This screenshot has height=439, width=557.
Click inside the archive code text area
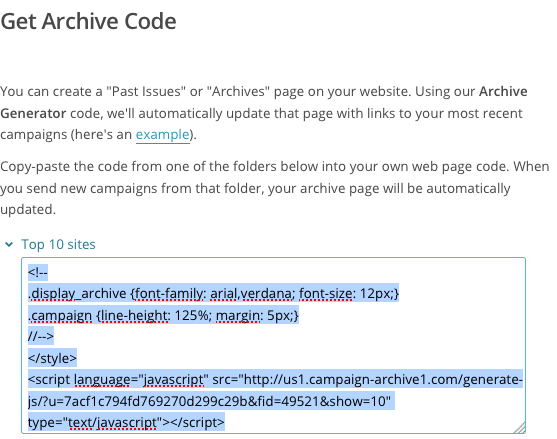[x=273, y=346]
